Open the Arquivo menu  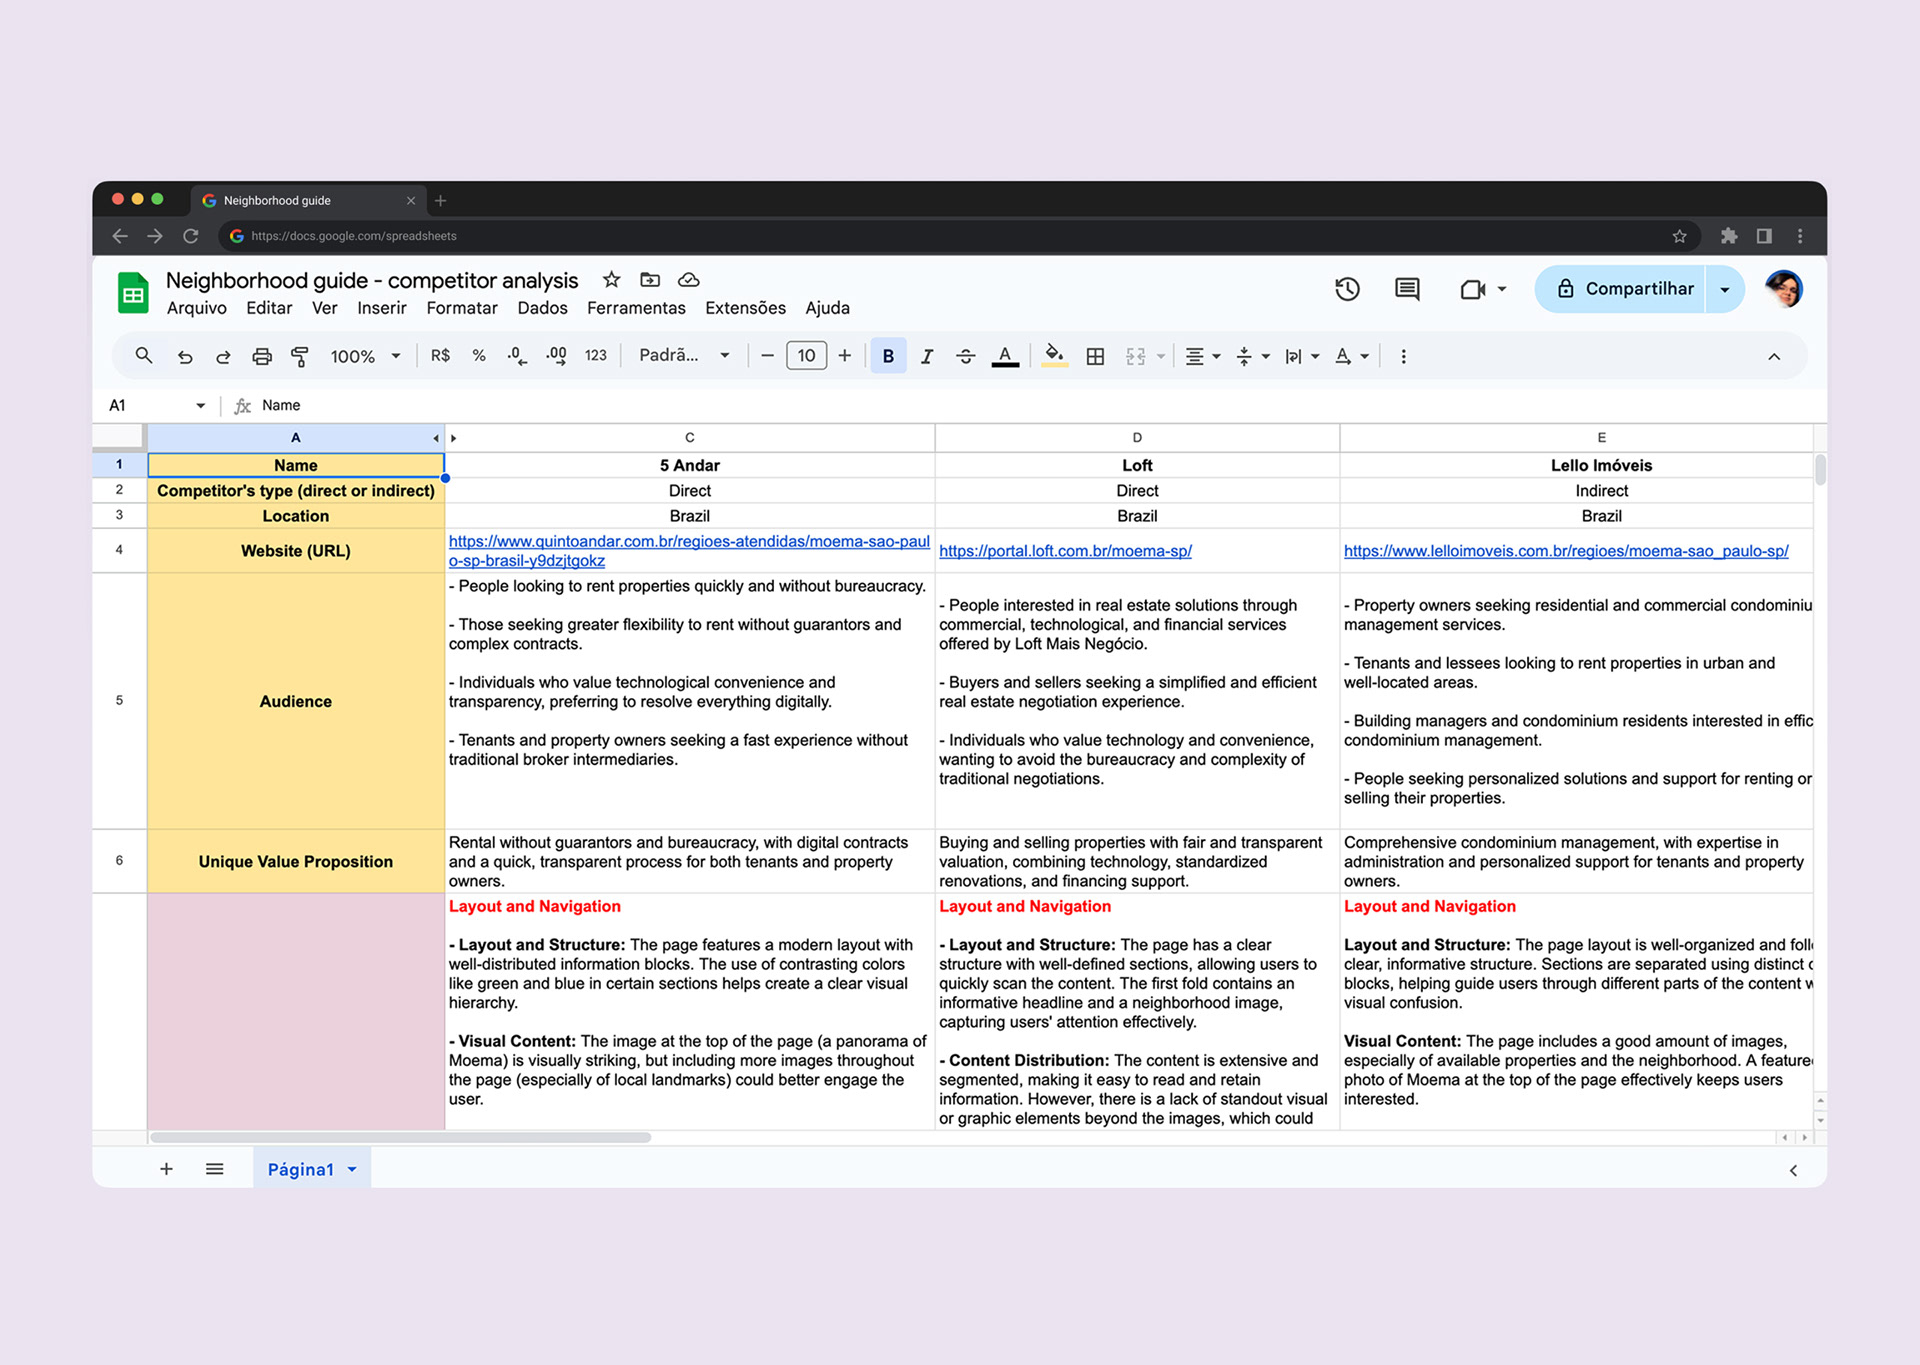point(197,308)
